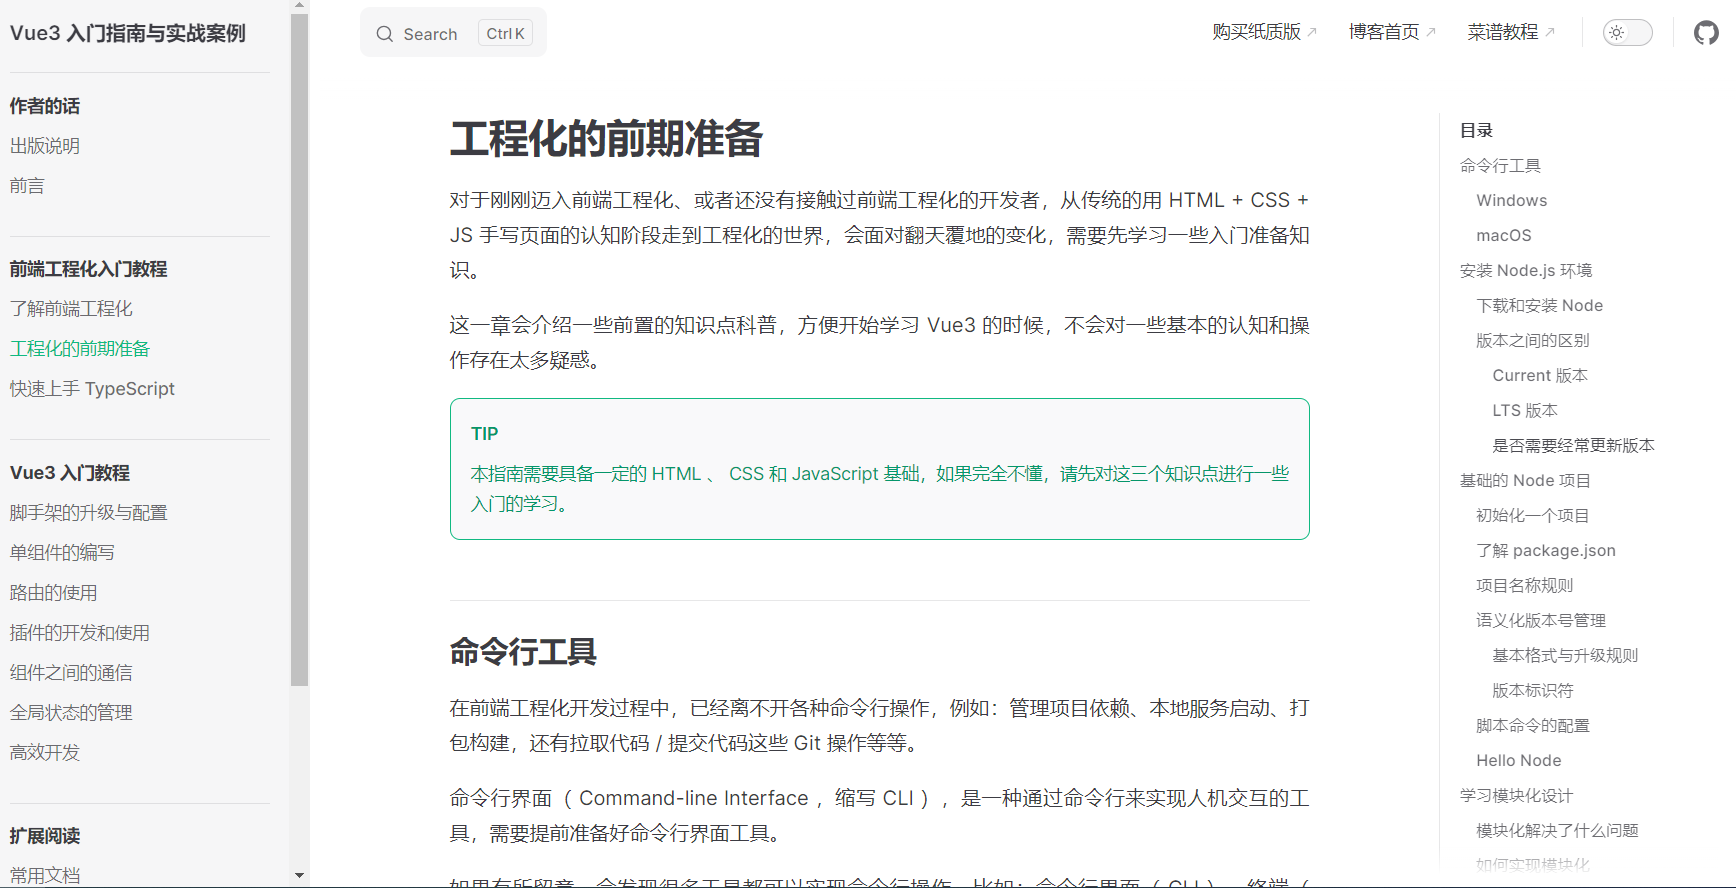Click the 工程化的前期准备 page heading
Image resolution: width=1736 pixels, height=888 pixels.
[606, 139]
